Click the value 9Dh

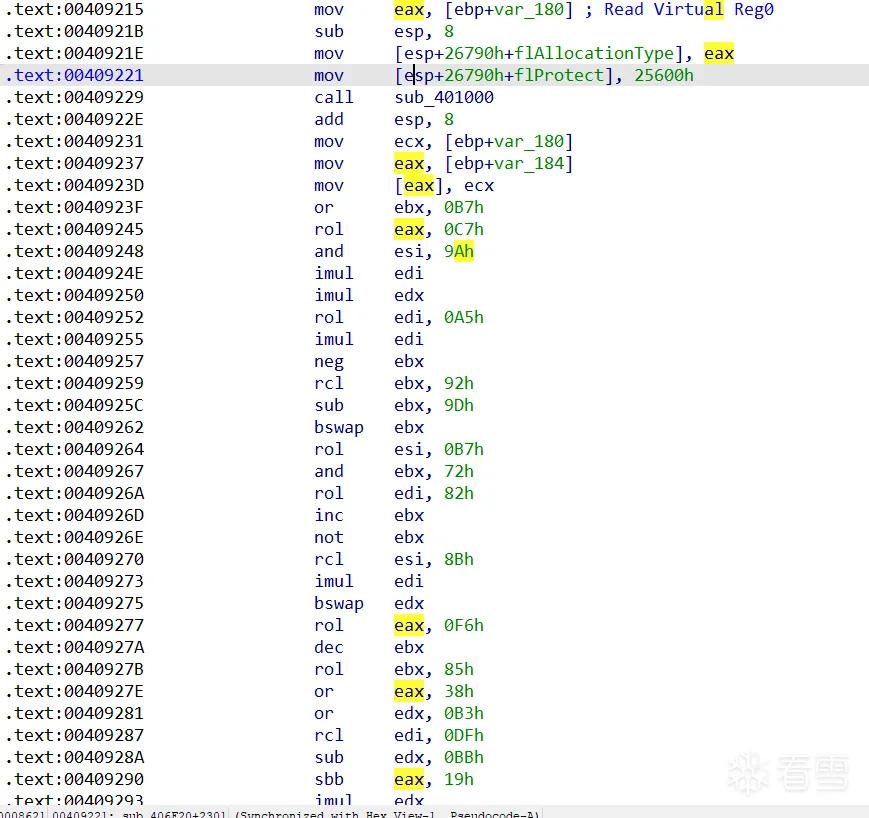(459, 406)
